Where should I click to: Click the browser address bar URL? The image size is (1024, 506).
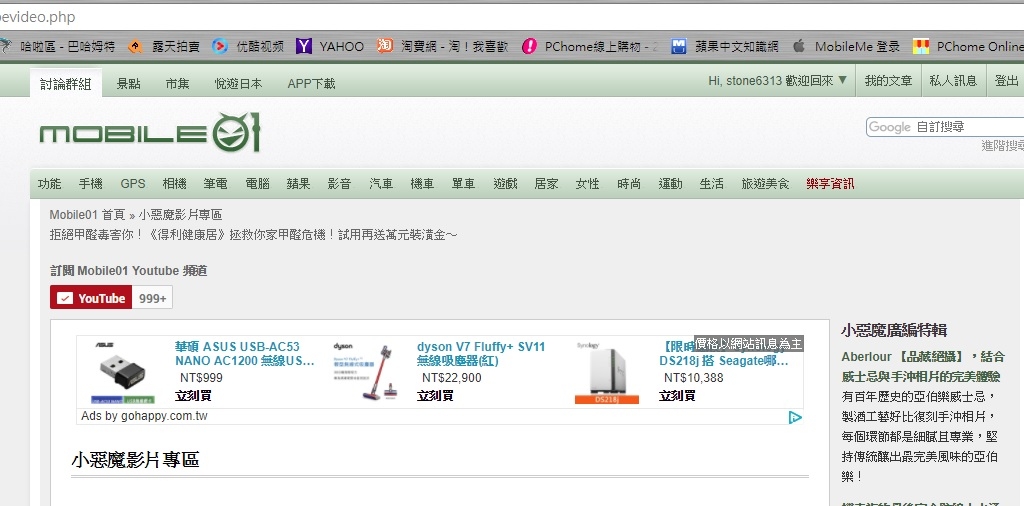(38, 17)
